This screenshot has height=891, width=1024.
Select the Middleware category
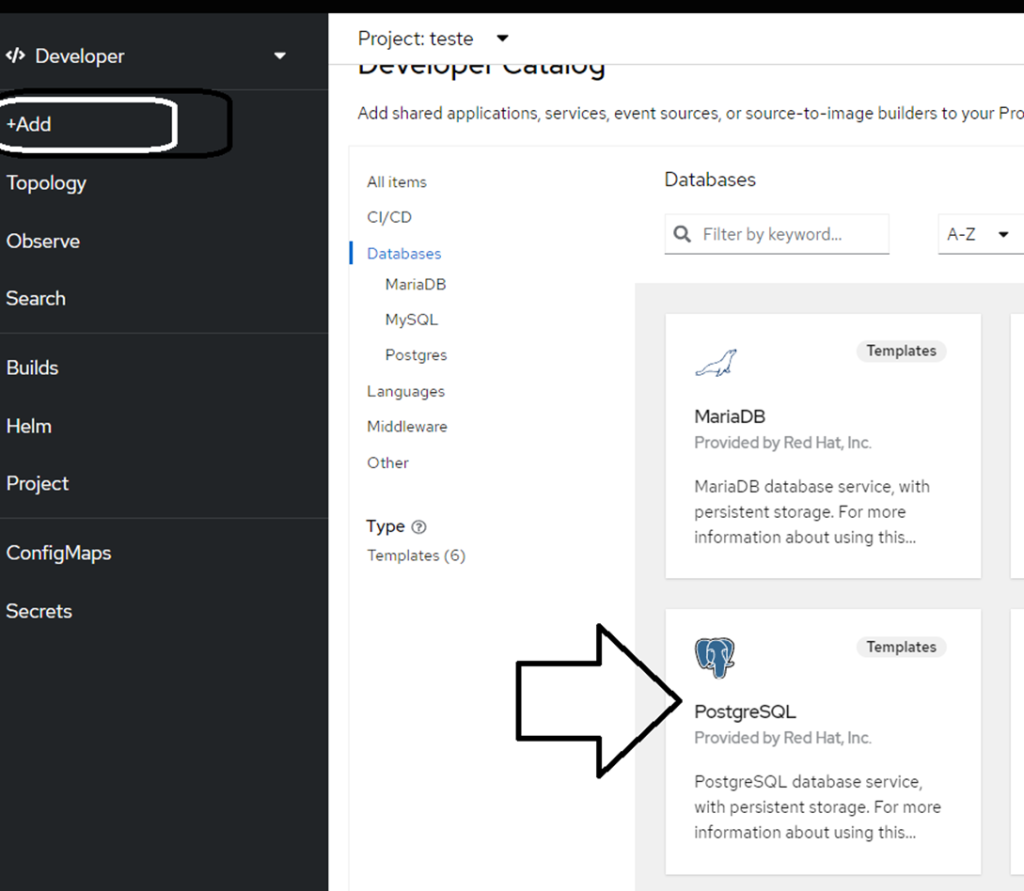pyautogui.click(x=407, y=427)
